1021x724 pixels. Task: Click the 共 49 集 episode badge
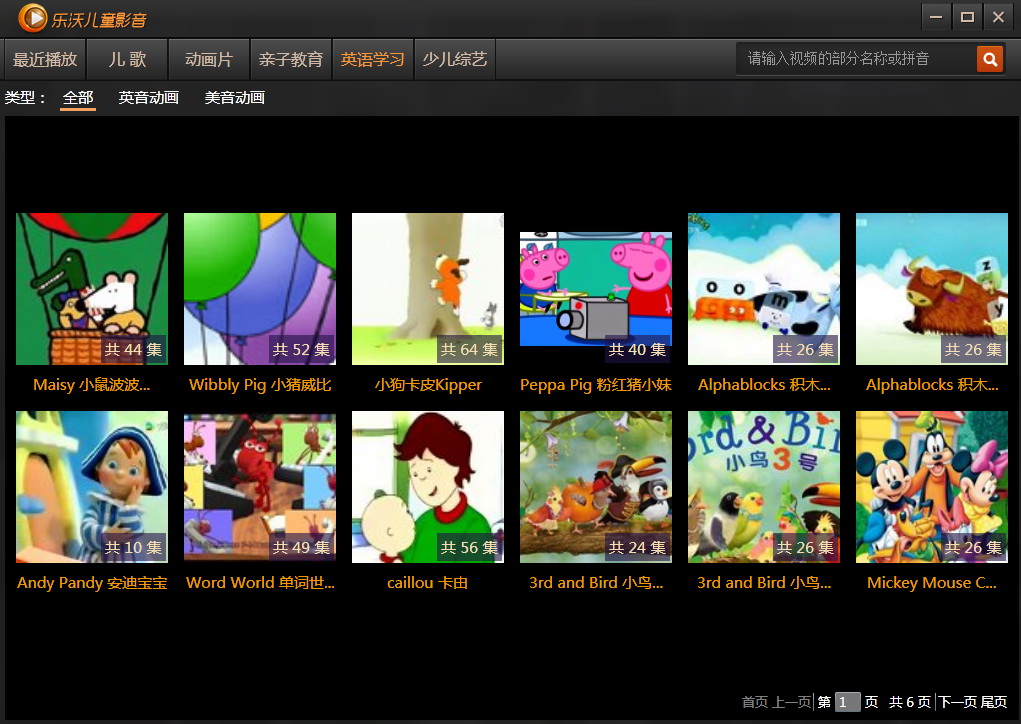301,548
